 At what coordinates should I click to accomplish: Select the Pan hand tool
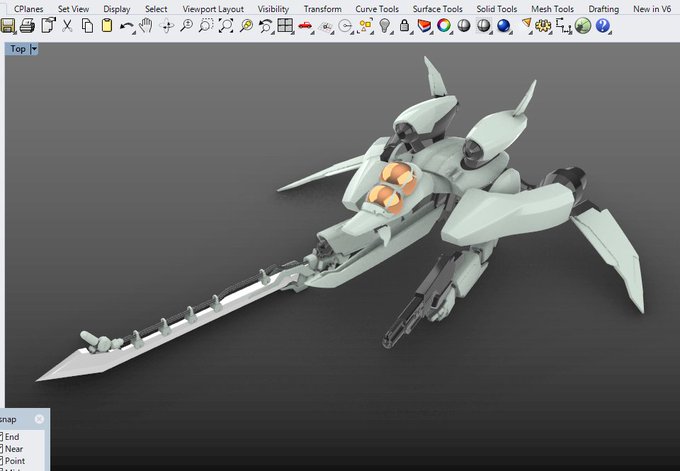pyautogui.click(x=146, y=26)
